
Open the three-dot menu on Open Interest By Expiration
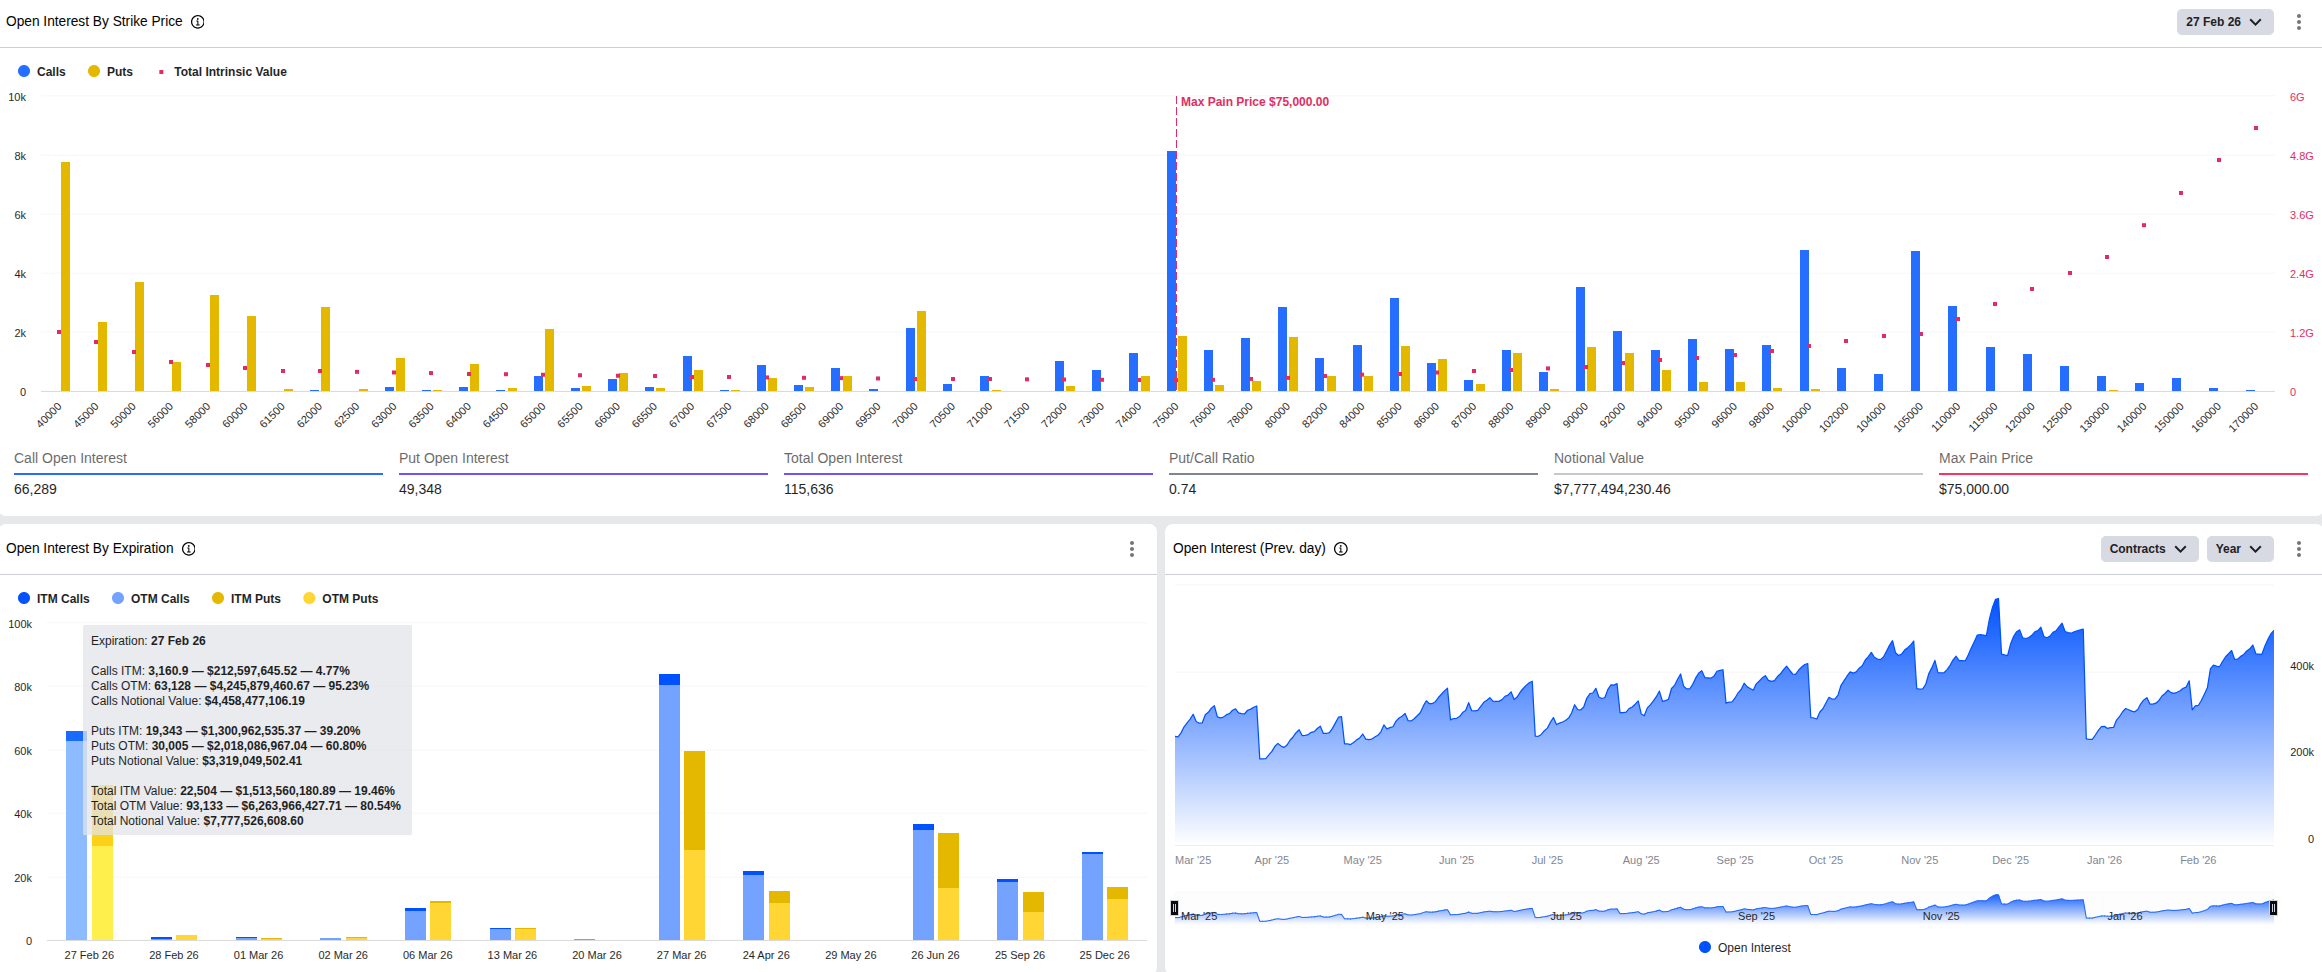coord(1131,549)
